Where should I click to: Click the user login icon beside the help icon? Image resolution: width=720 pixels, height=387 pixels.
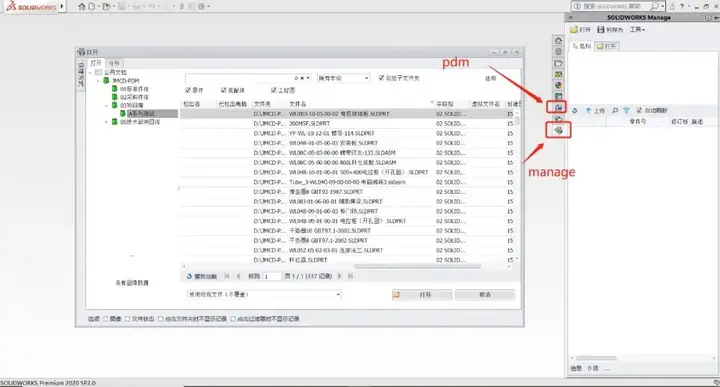672,6
